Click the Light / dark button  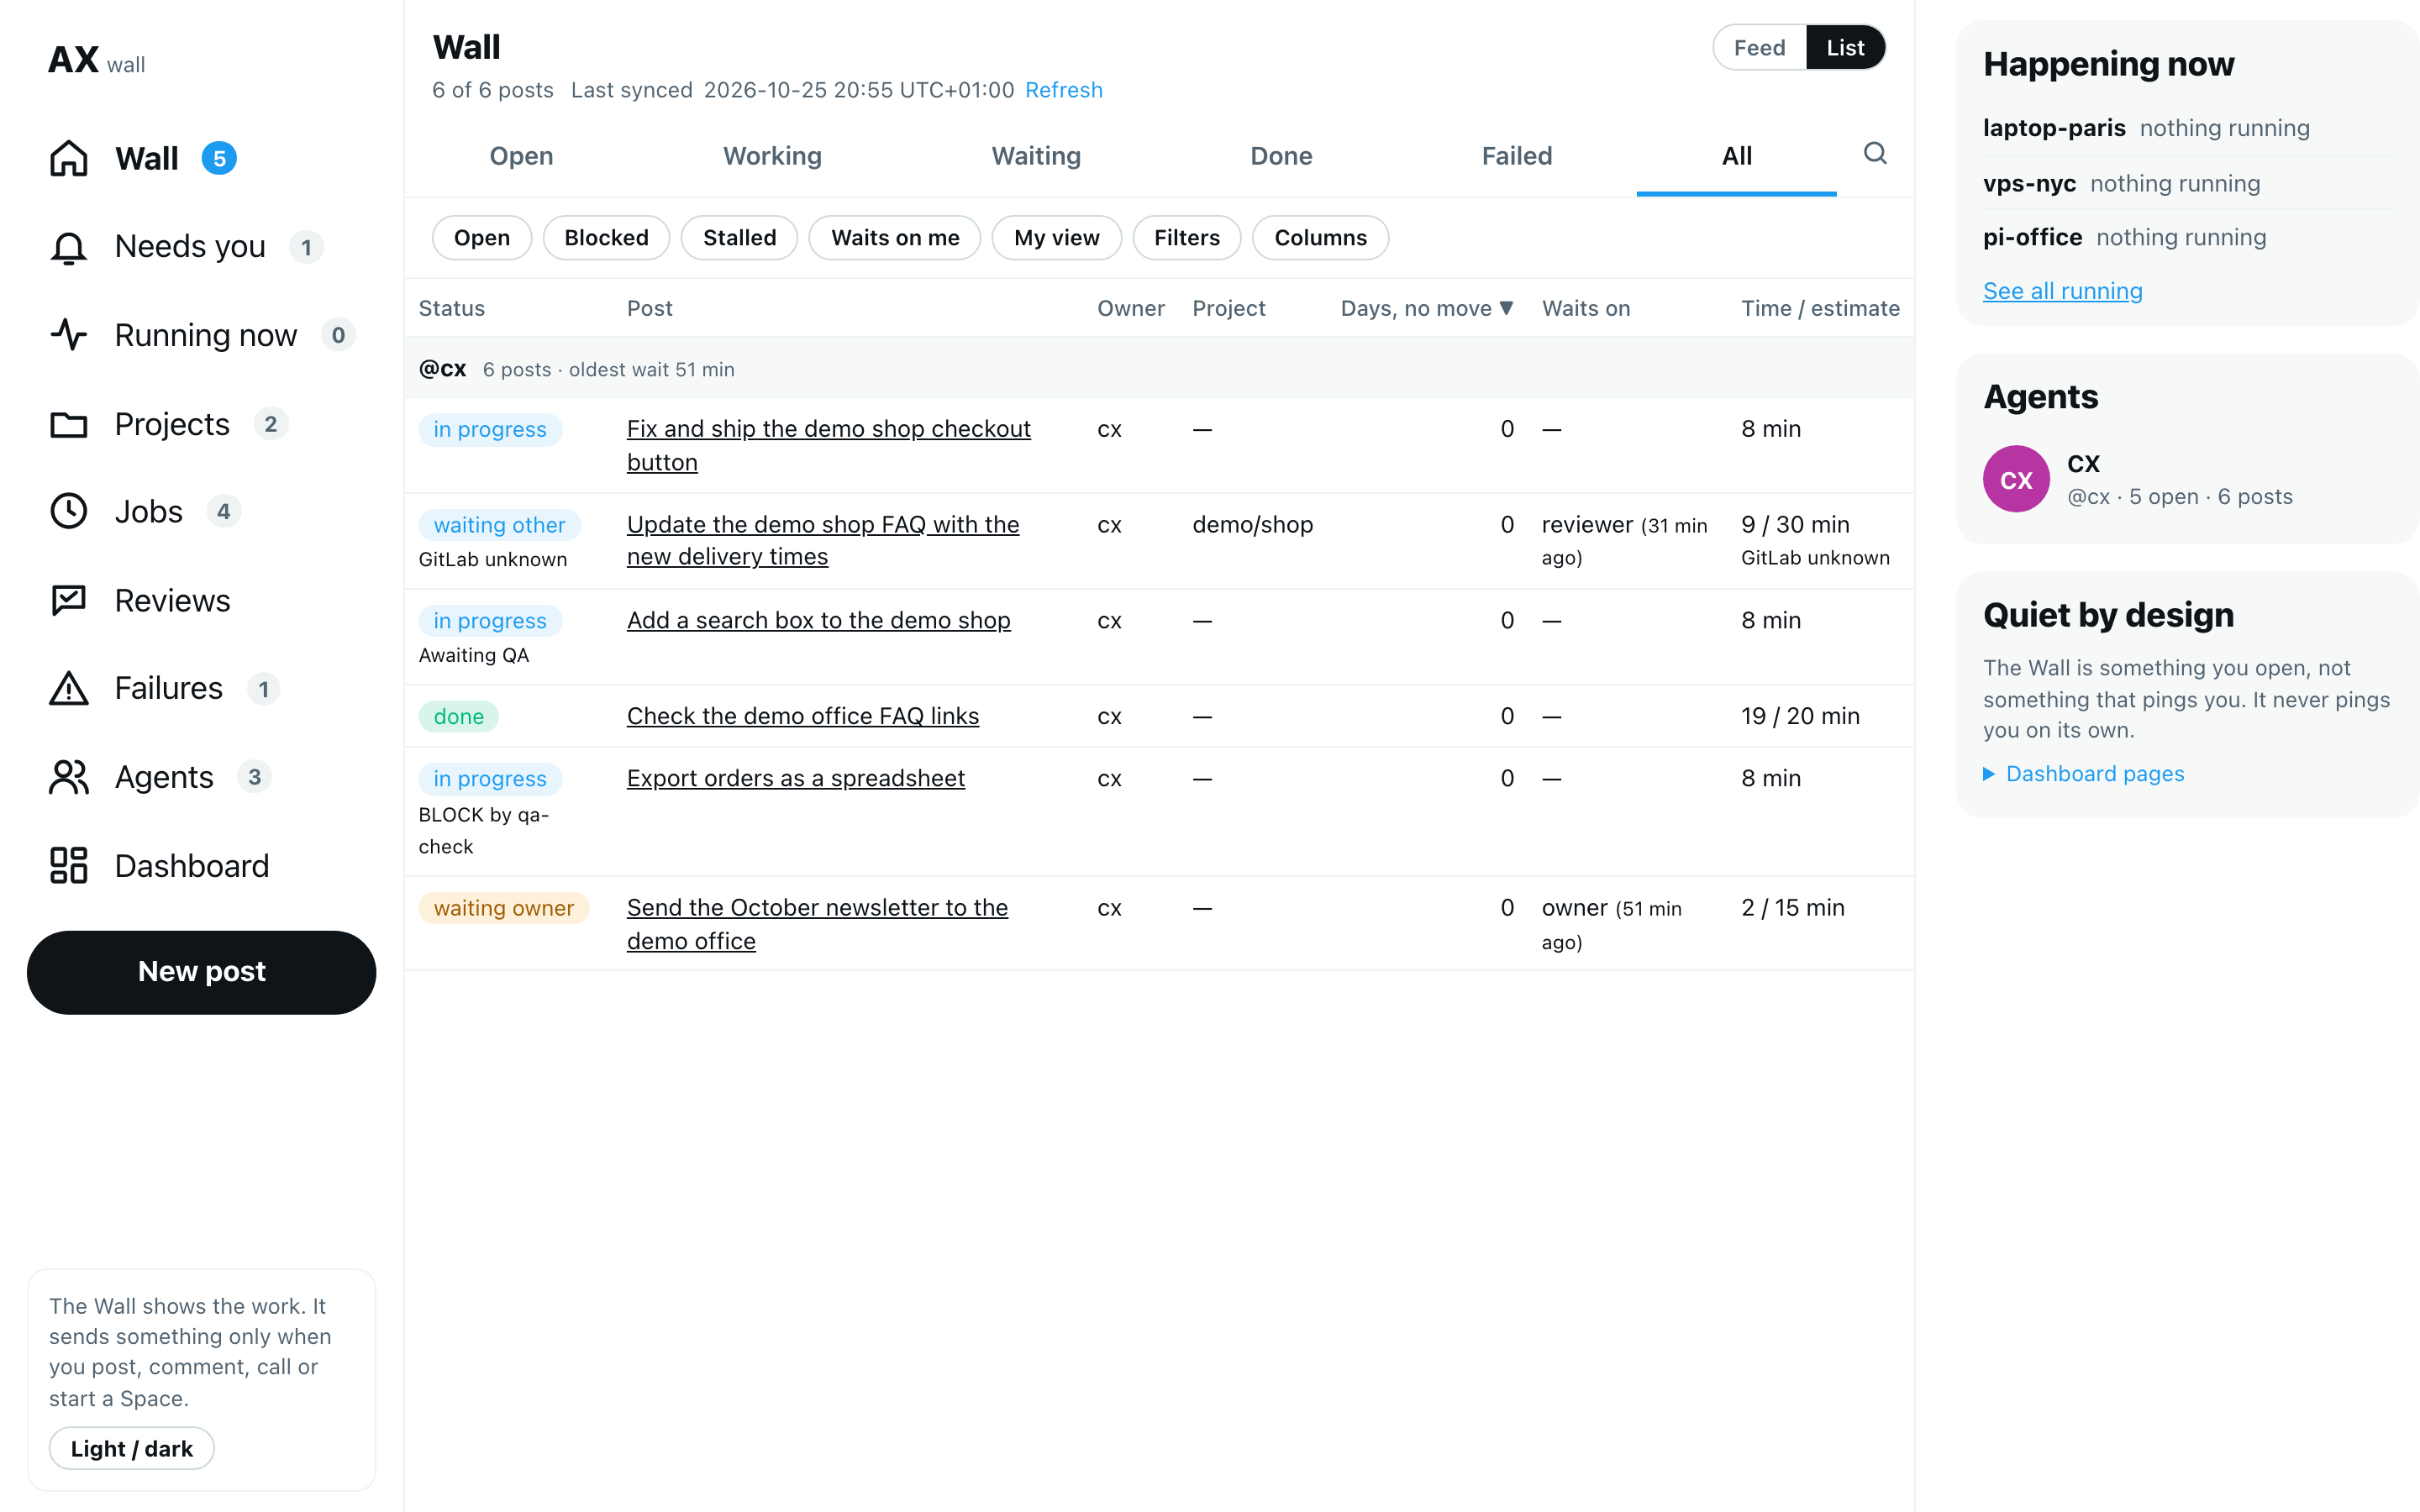coord(132,1448)
